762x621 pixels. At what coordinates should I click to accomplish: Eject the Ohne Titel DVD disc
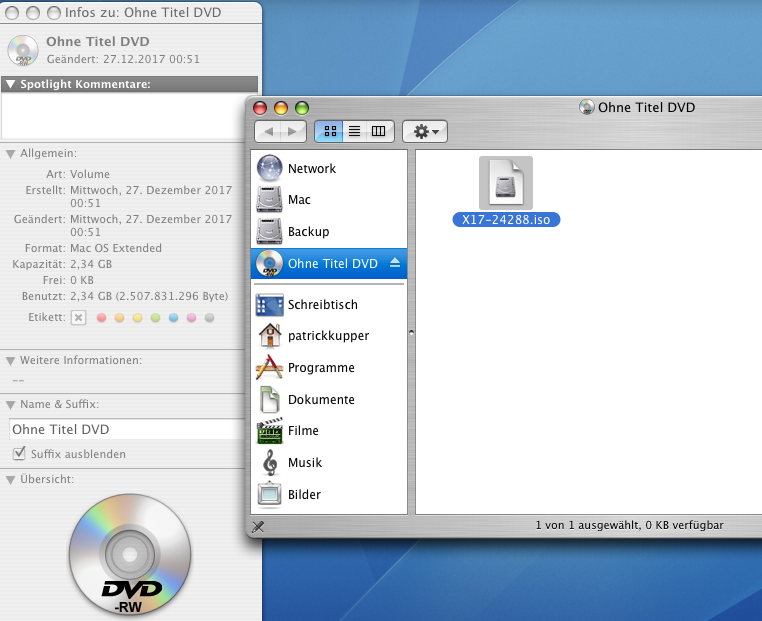[395, 263]
